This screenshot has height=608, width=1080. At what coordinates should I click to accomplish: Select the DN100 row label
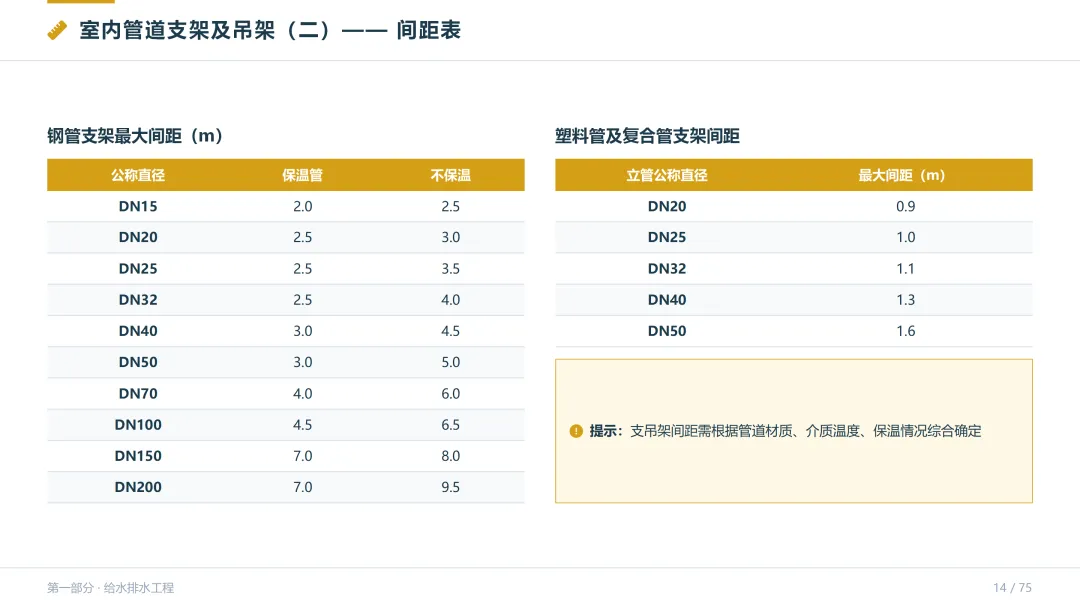pos(138,425)
